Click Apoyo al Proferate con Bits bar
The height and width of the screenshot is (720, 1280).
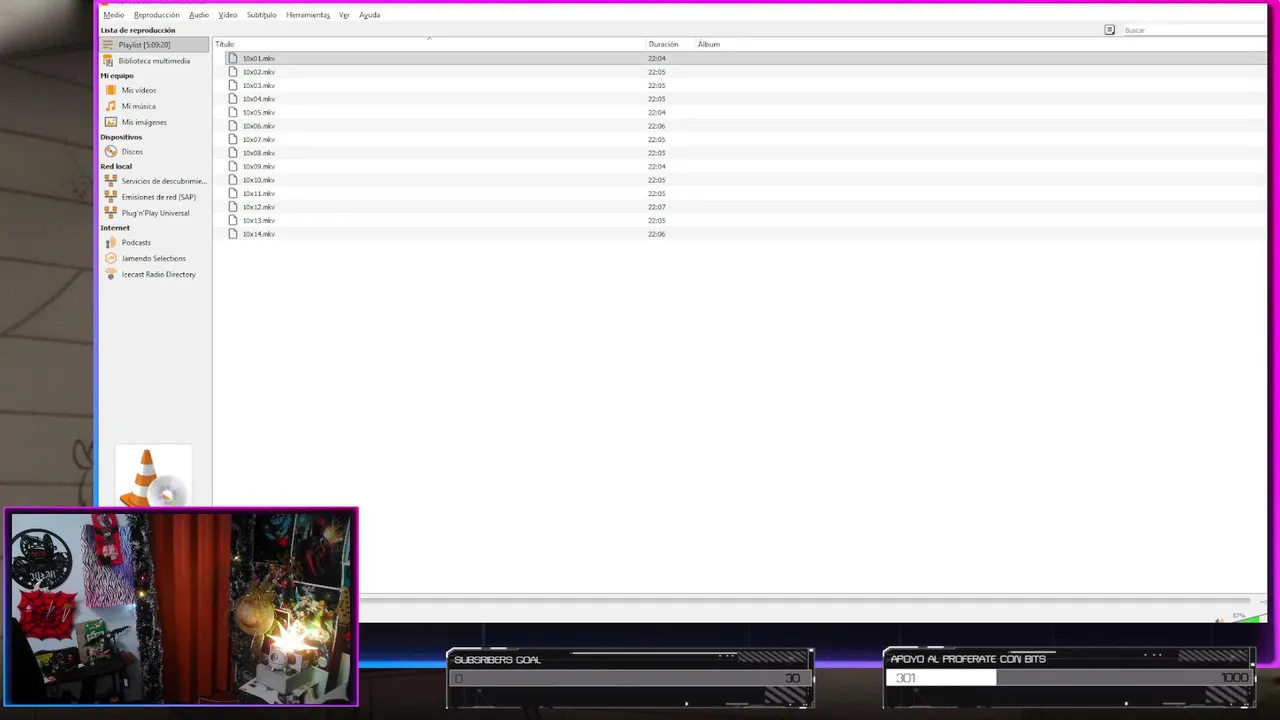(x=1069, y=678)
